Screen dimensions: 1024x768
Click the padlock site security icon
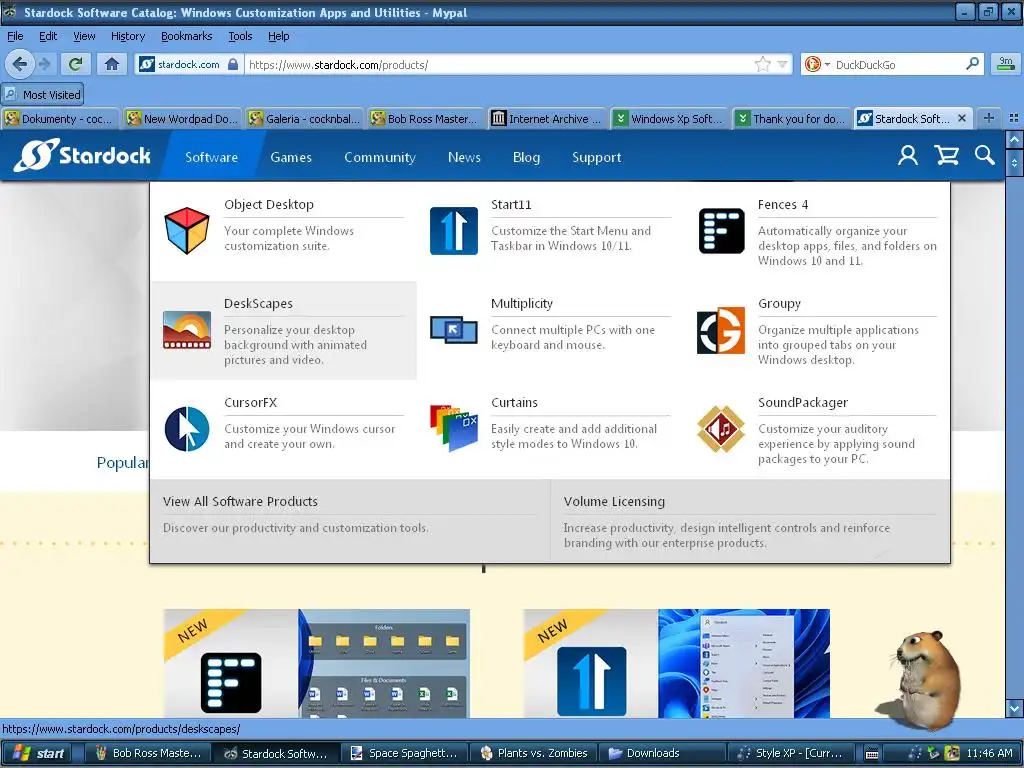pos(233,64)
